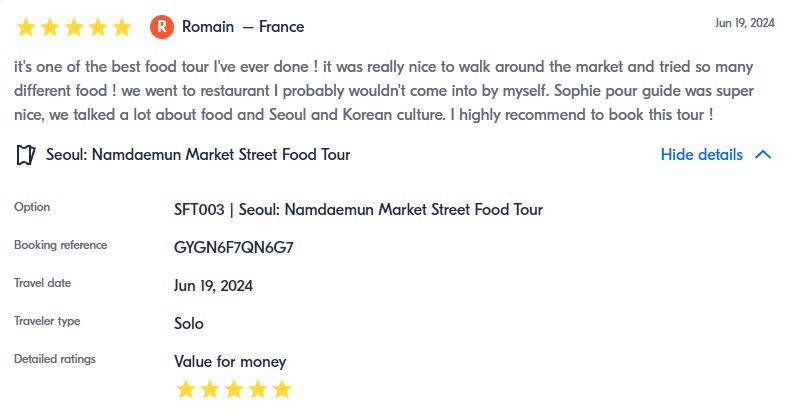The width and height of the screenshot is (787, 413).
Task: Click the Value for money label
Action: click(x=230, y=361)
